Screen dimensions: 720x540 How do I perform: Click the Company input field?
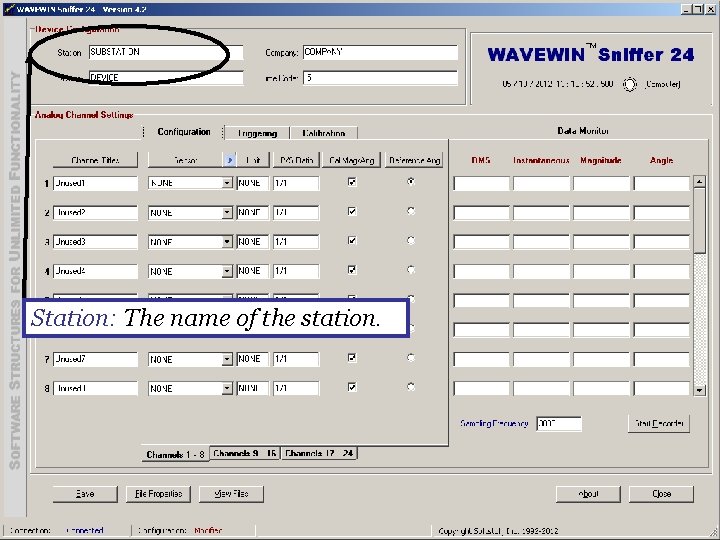[x=380, y=52]
